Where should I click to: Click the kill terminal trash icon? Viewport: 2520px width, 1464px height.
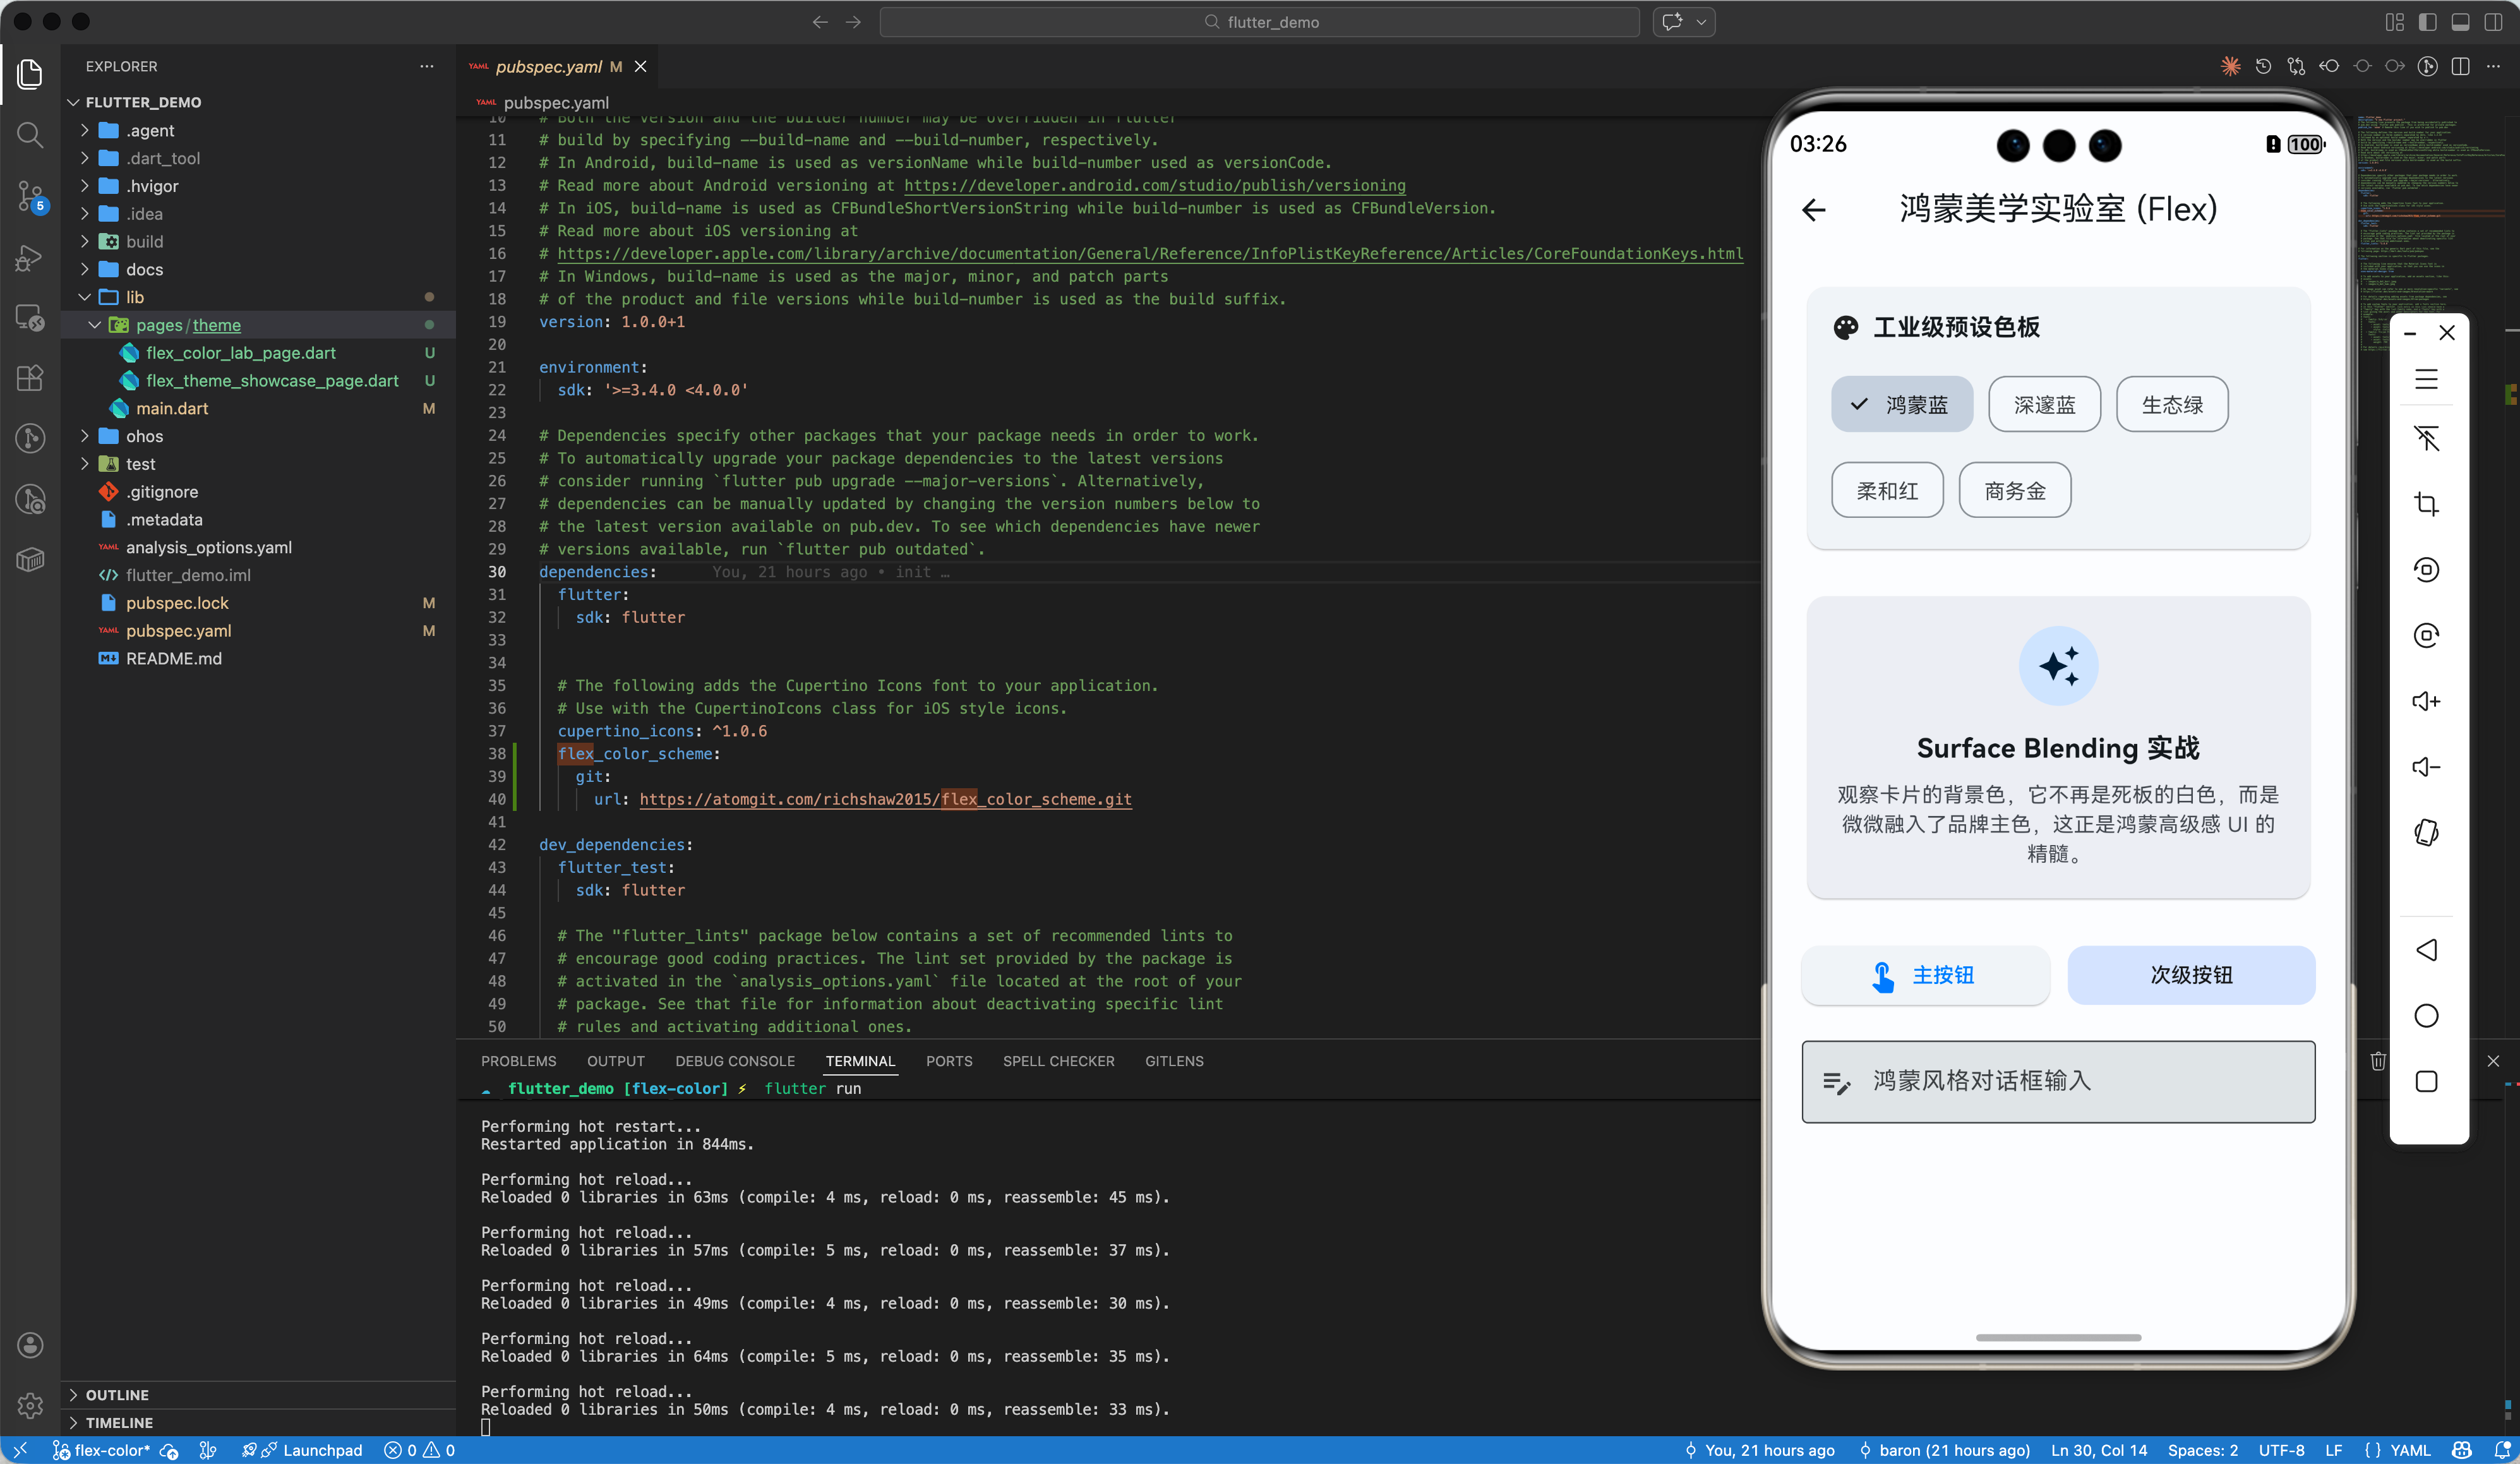(x=2378, y=1061)
